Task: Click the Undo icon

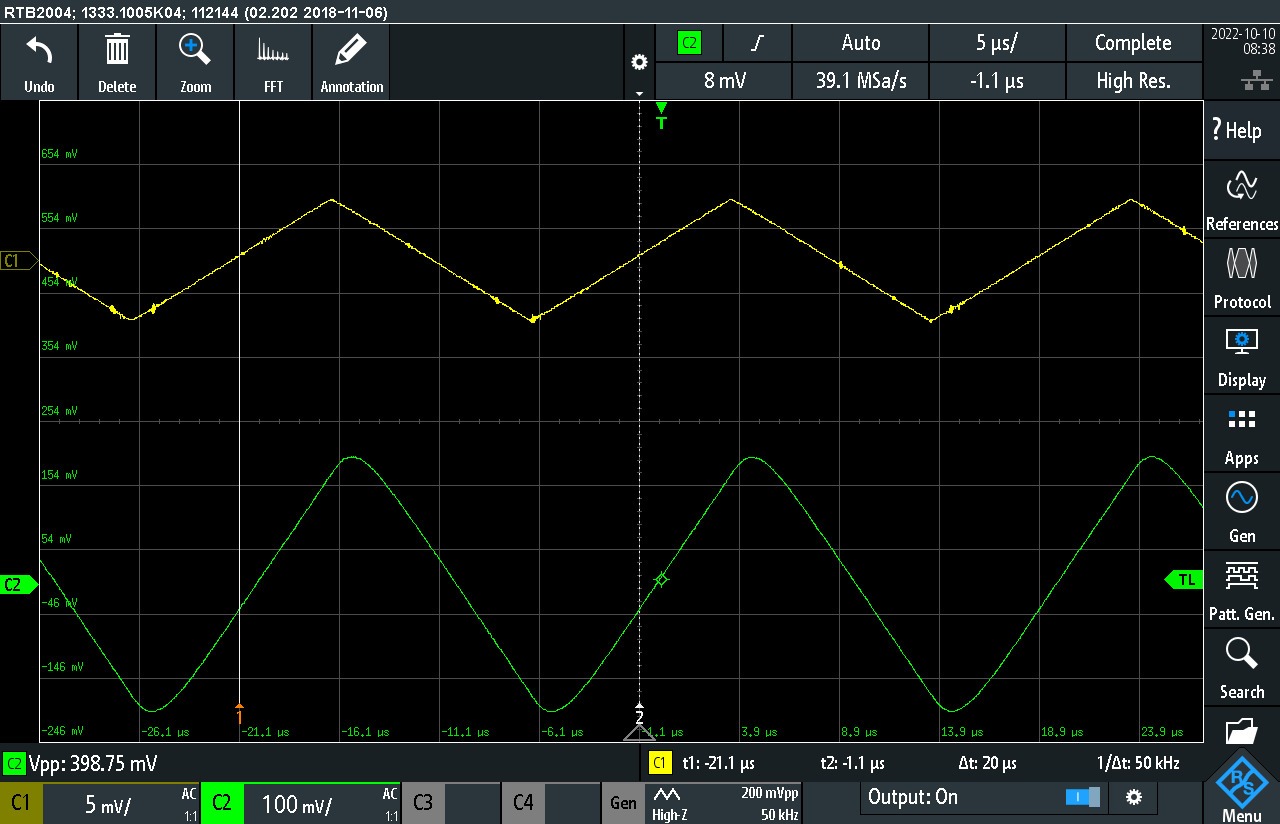Action: tap(39, 62)
